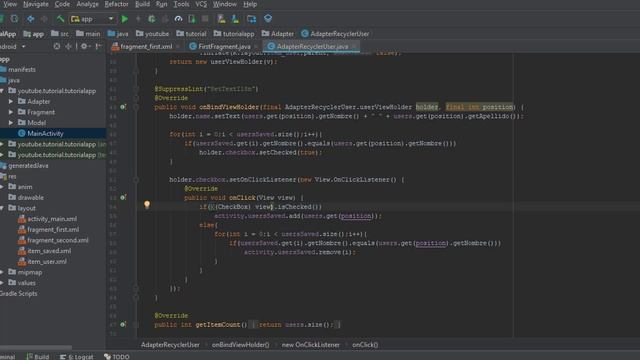Click the override gutter marker beside onClick

123,198
